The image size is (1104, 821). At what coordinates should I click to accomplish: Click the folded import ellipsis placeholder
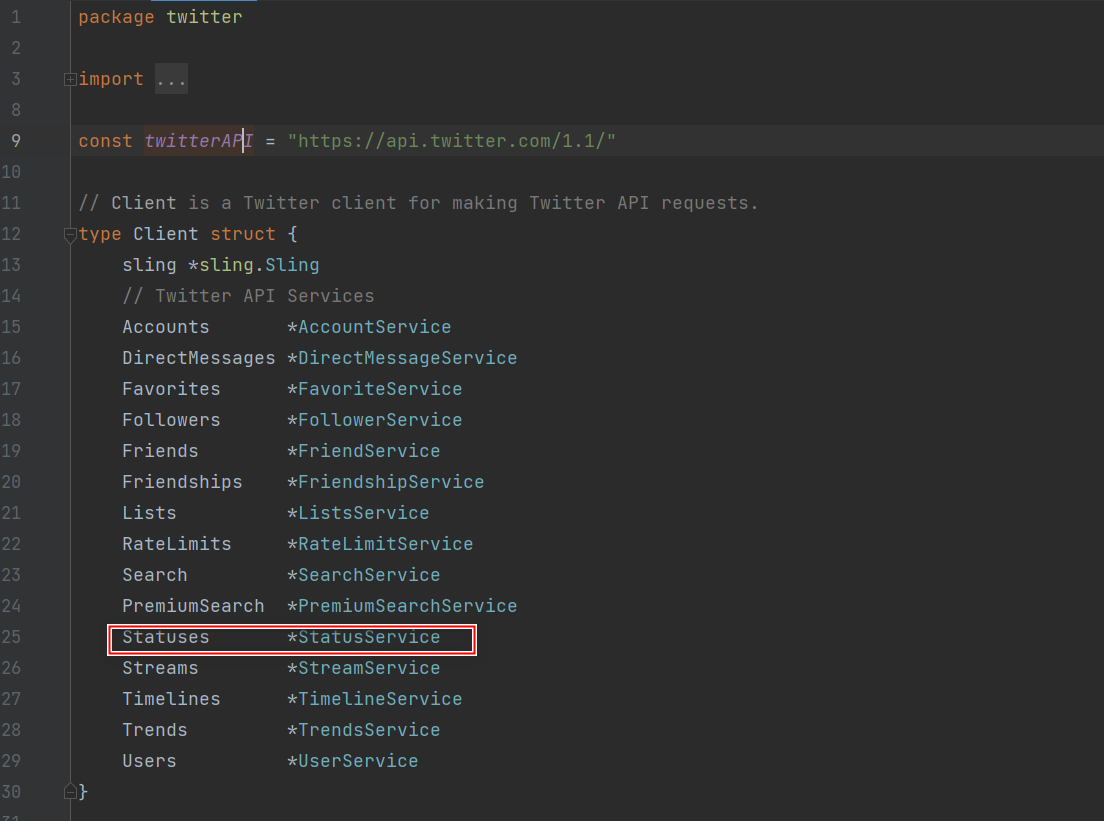point(171,79)
